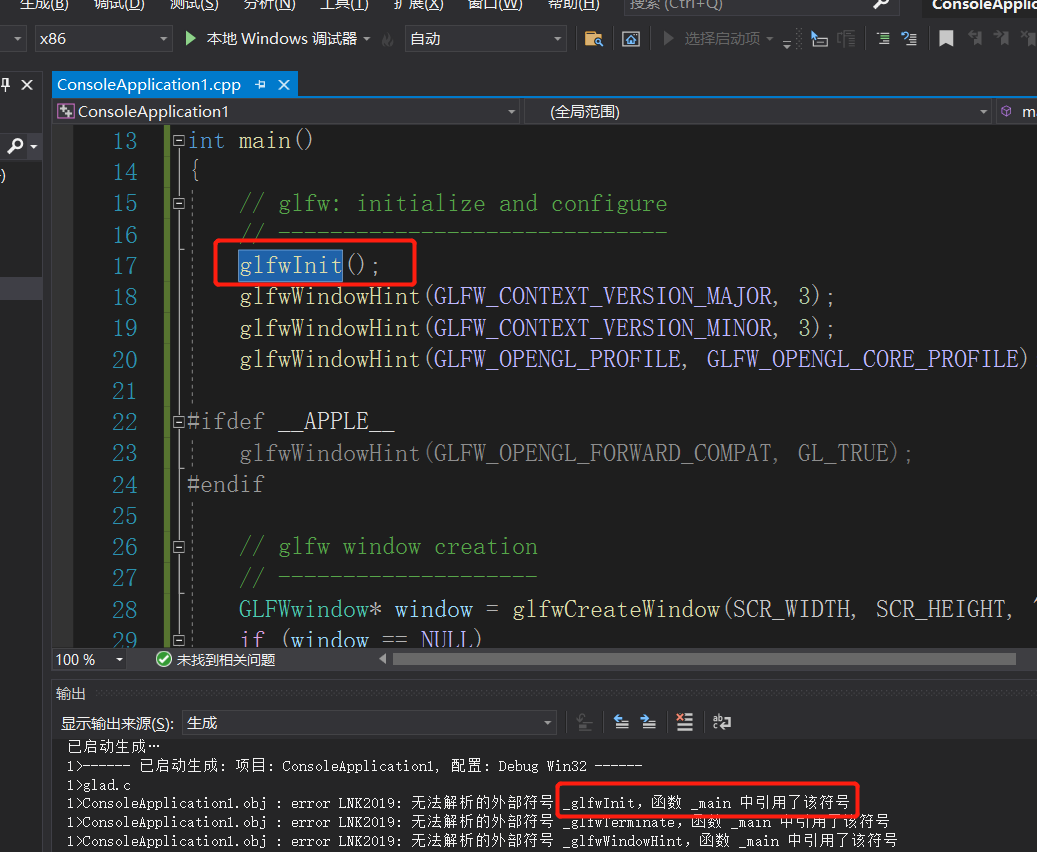Pin the ConsoleApplication1.cpp tab
This screenshot has width=1037, height=852.
point(261,85)
